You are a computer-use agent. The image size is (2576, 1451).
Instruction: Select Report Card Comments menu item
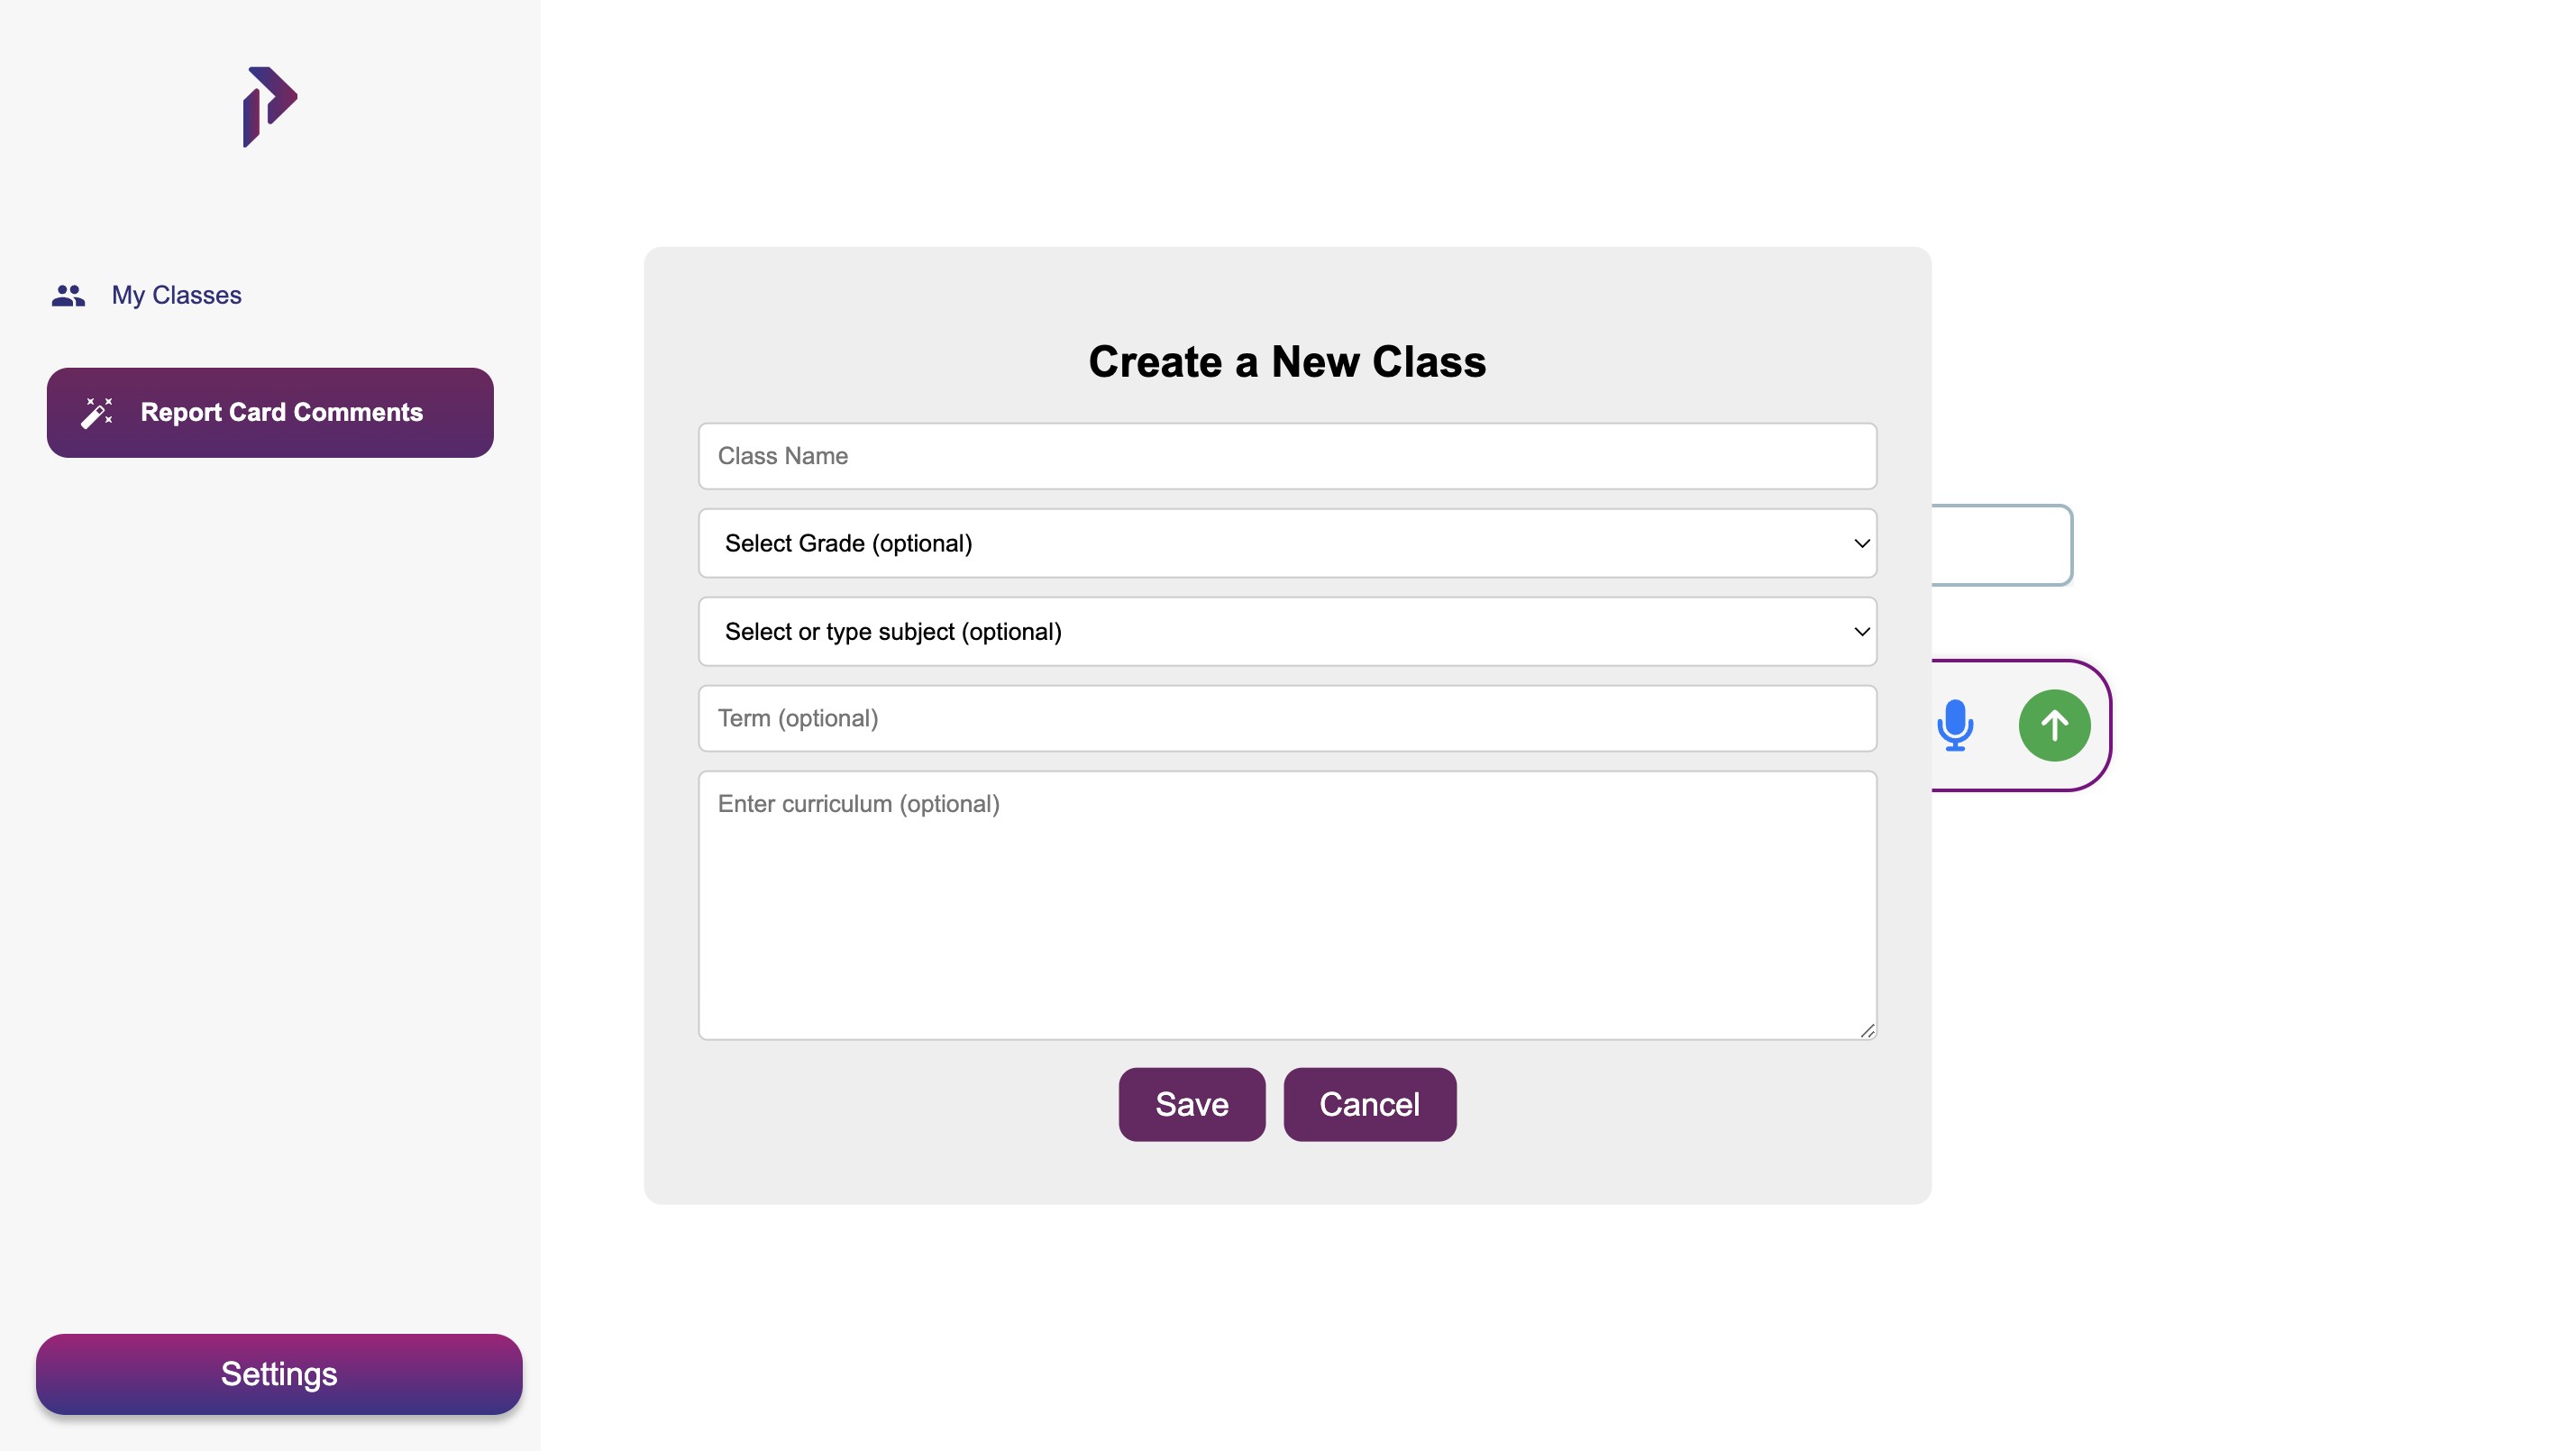pyautogui.click(x=270, y=412)
